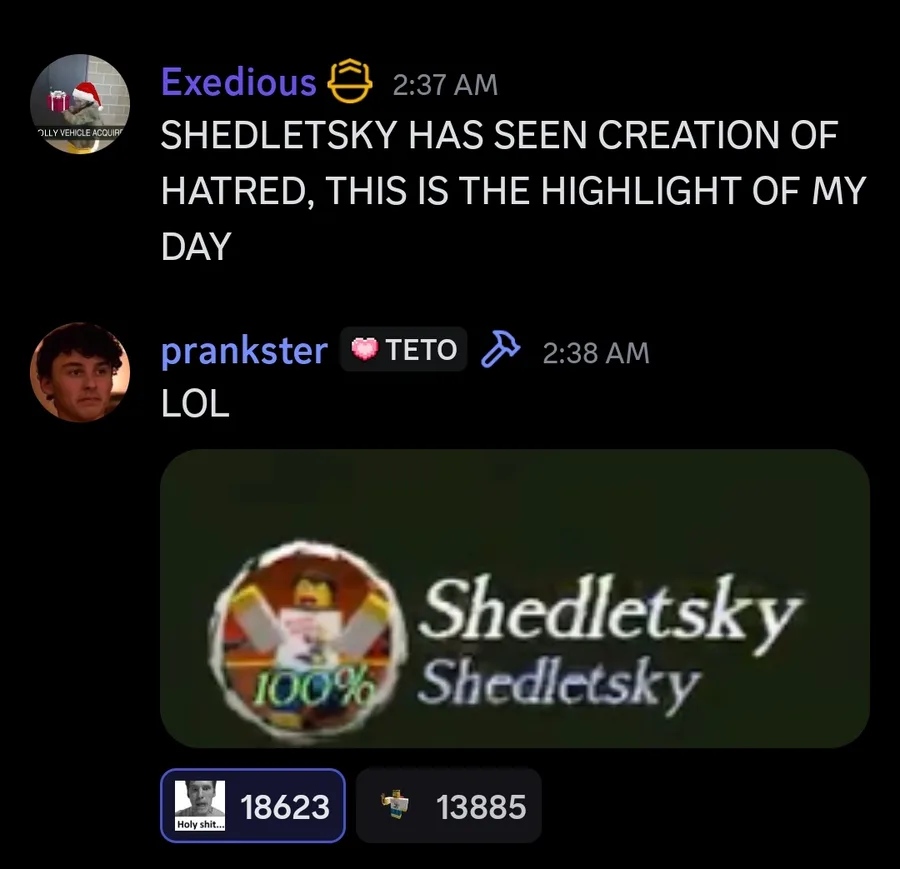
Task: Click the blue hammer role icon beside prankster
Action: point(500,349)
